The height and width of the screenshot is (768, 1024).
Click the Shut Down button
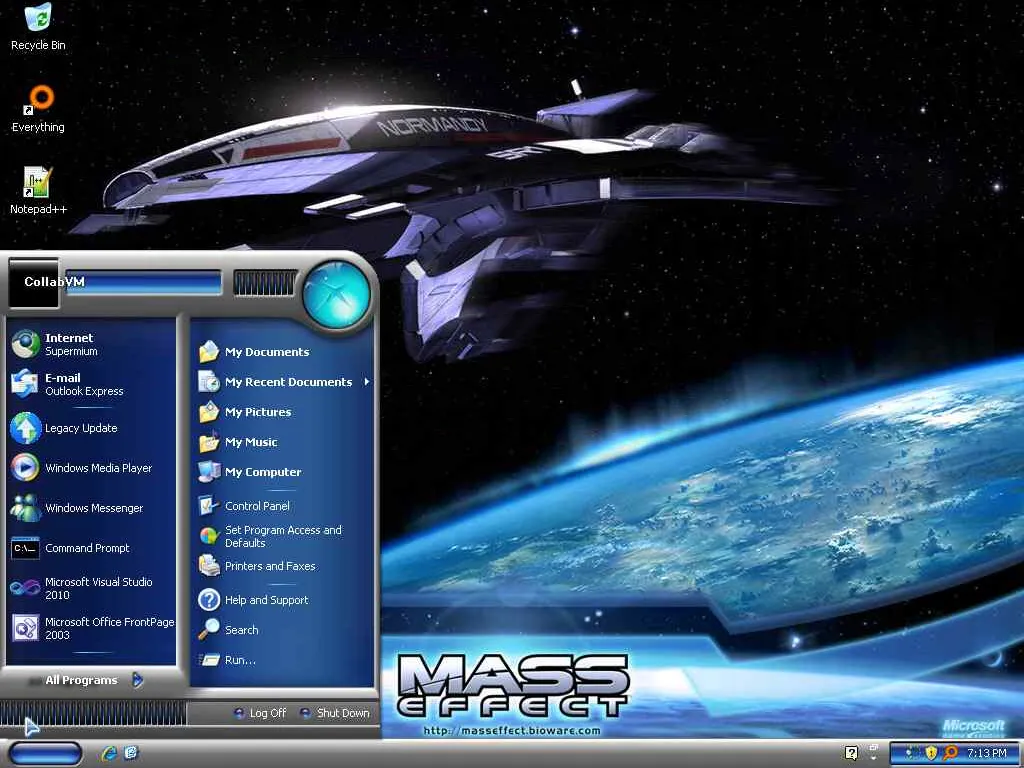334,713
